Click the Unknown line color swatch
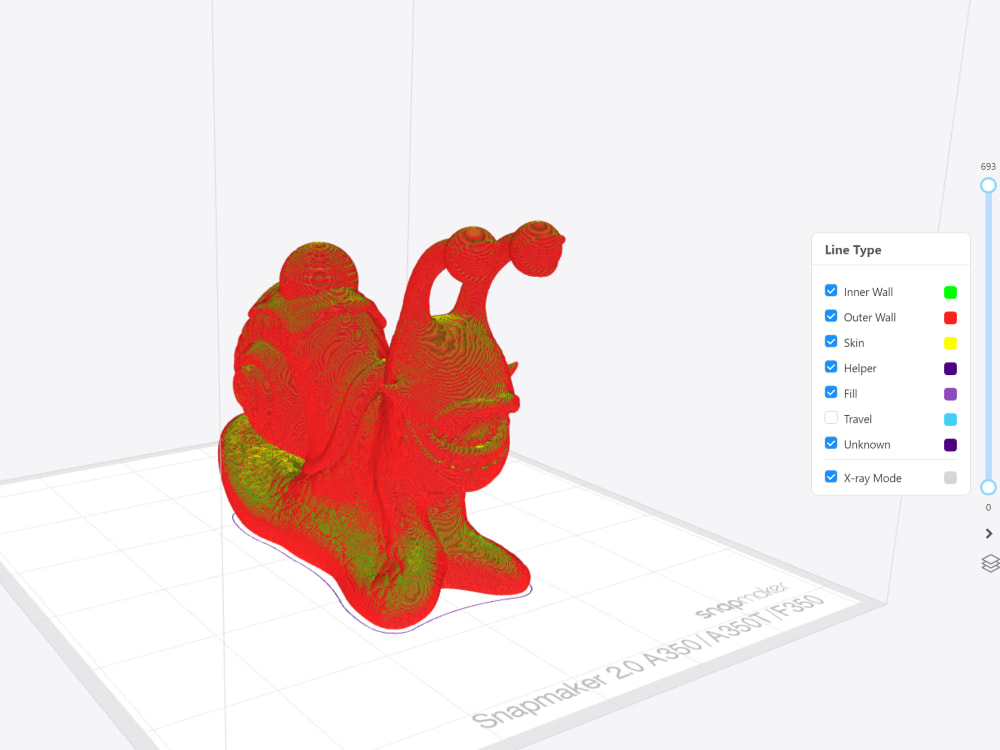This screenshot has height=750, width=1000. click(950, 445)
